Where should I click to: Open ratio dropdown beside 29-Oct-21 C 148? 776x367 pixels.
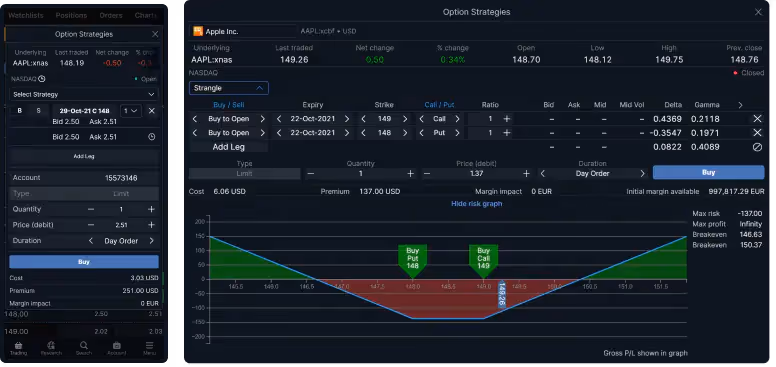point(131,111)
